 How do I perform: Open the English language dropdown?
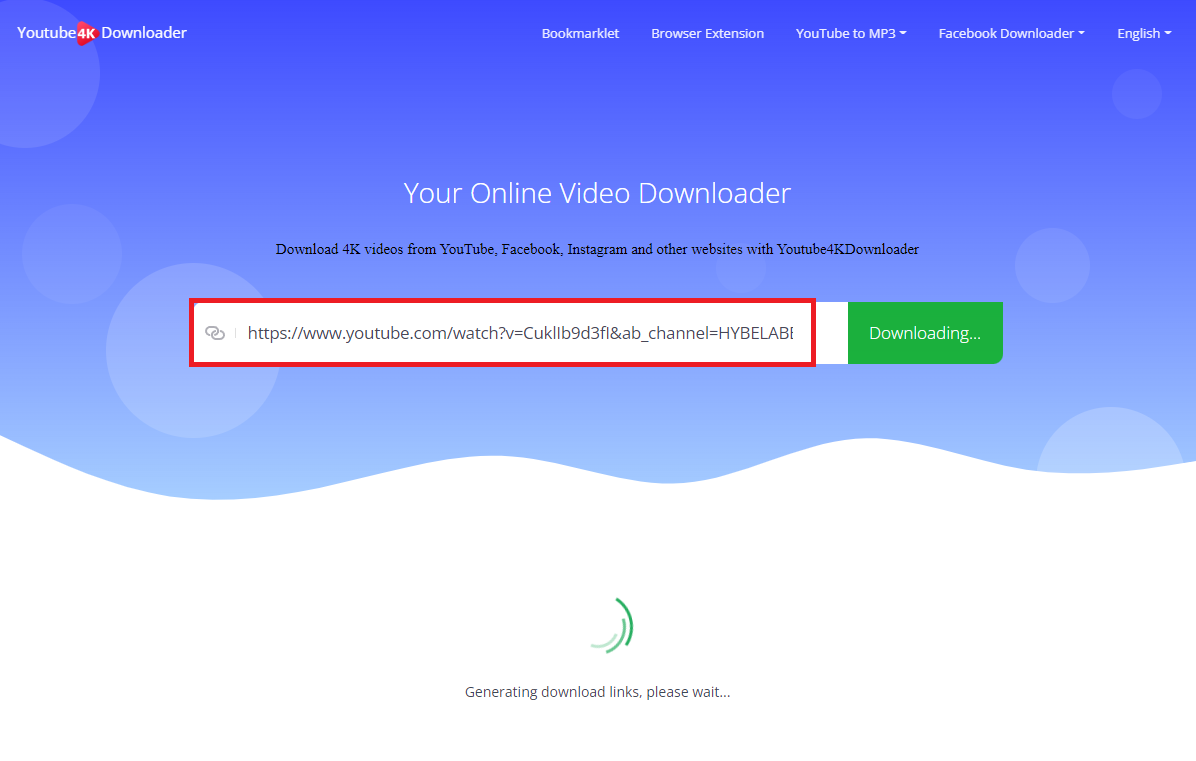1143,34
